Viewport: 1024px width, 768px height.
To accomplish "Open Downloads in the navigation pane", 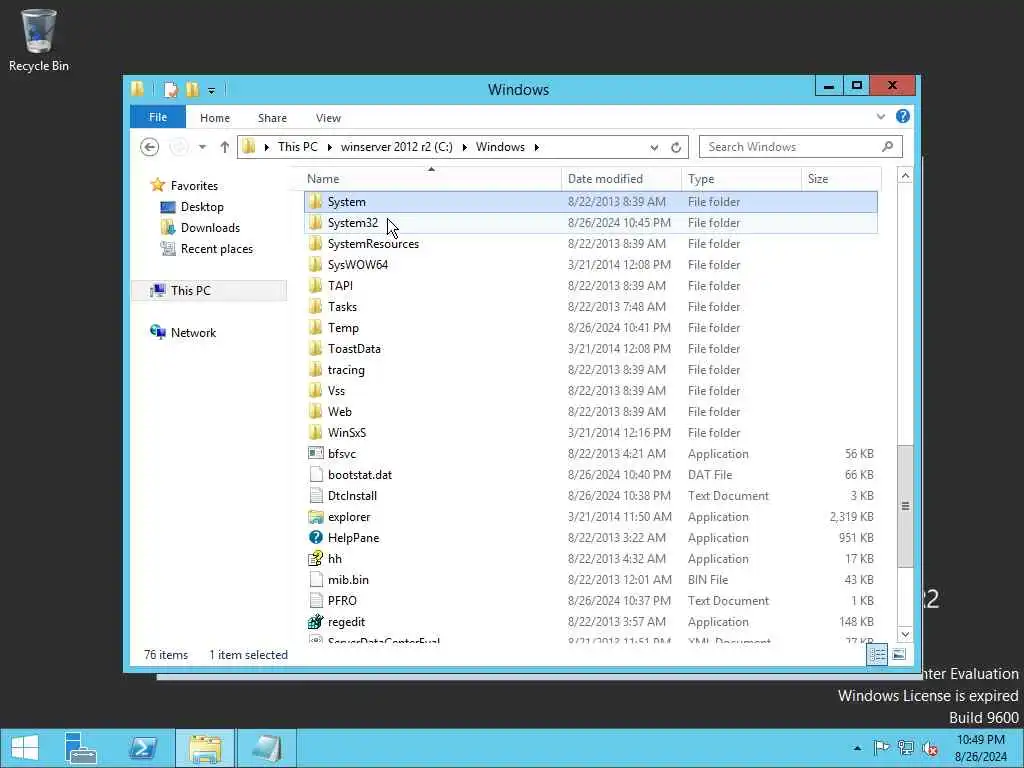I will (x=210, y=228).
